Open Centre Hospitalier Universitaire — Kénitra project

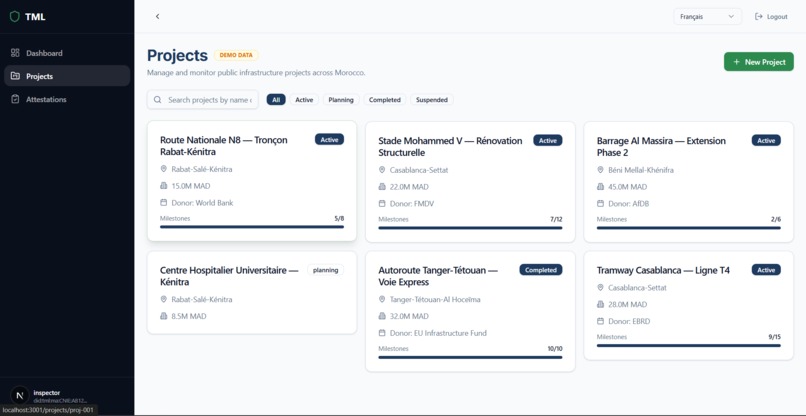[x=252, y=293]
